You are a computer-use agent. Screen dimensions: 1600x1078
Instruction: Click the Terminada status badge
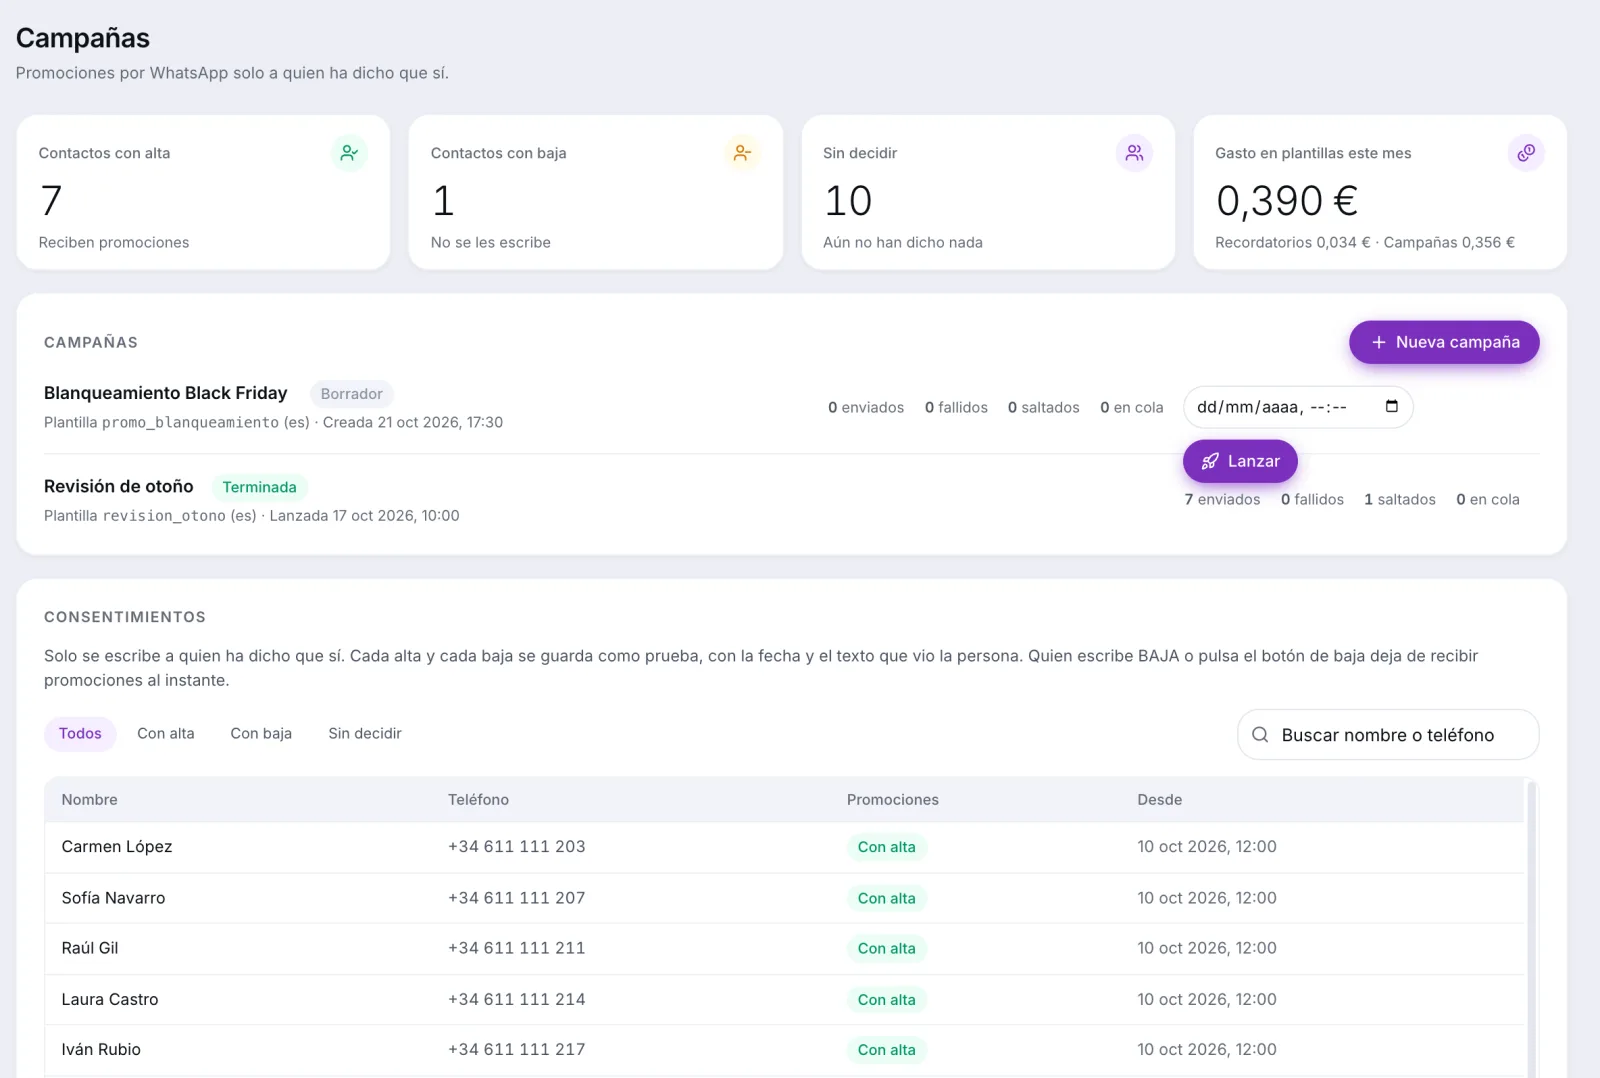pyautogui.click(x=259, y=487)
